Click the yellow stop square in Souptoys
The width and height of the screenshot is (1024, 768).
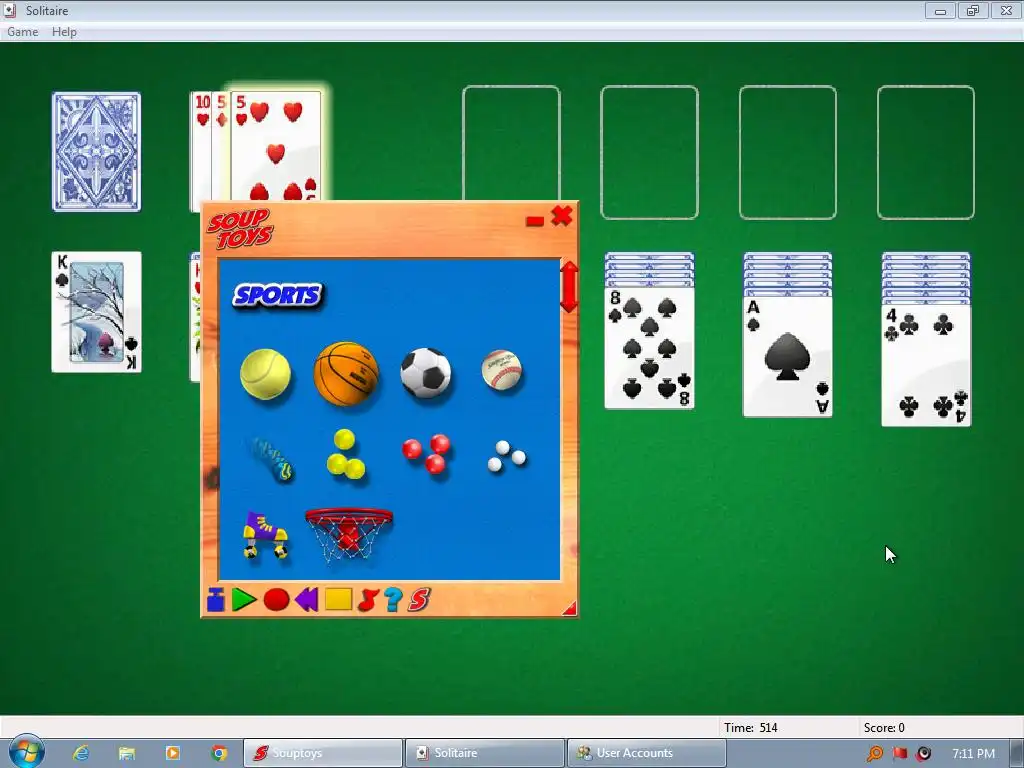(338, 599)
